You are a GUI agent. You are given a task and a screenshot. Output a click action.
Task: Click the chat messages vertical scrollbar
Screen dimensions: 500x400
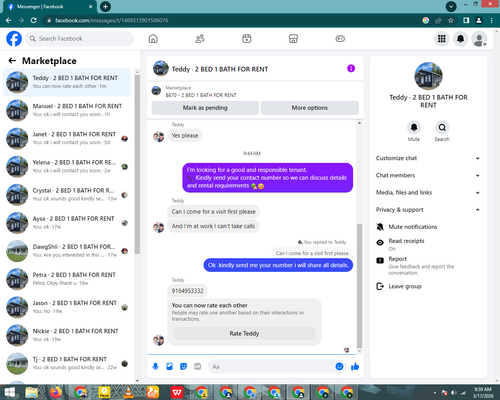click(x=359, y=286)
